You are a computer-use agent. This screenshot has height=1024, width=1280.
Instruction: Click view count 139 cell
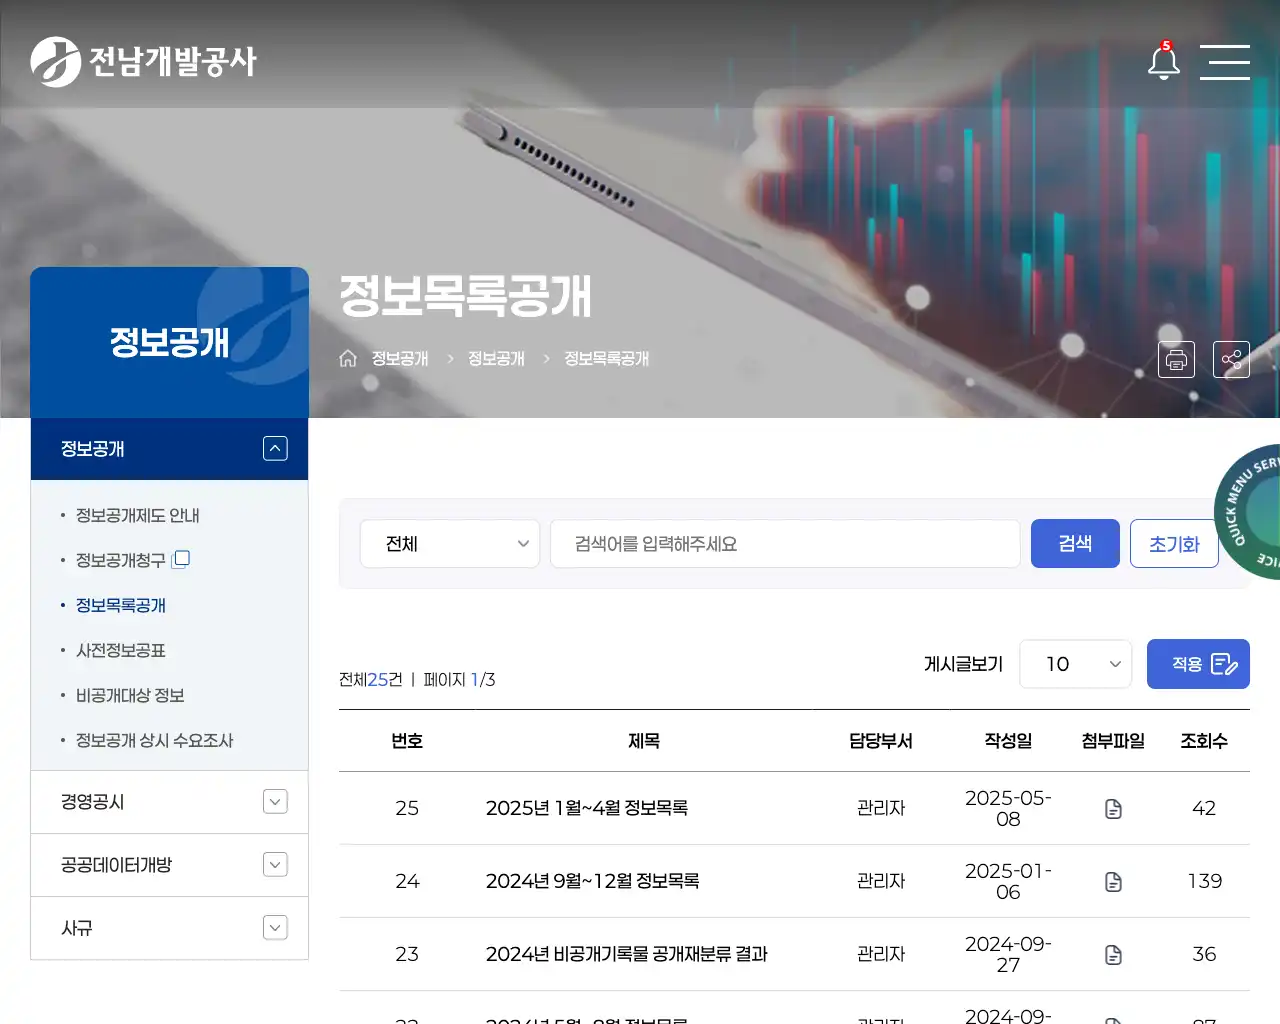click(1204, 881)
